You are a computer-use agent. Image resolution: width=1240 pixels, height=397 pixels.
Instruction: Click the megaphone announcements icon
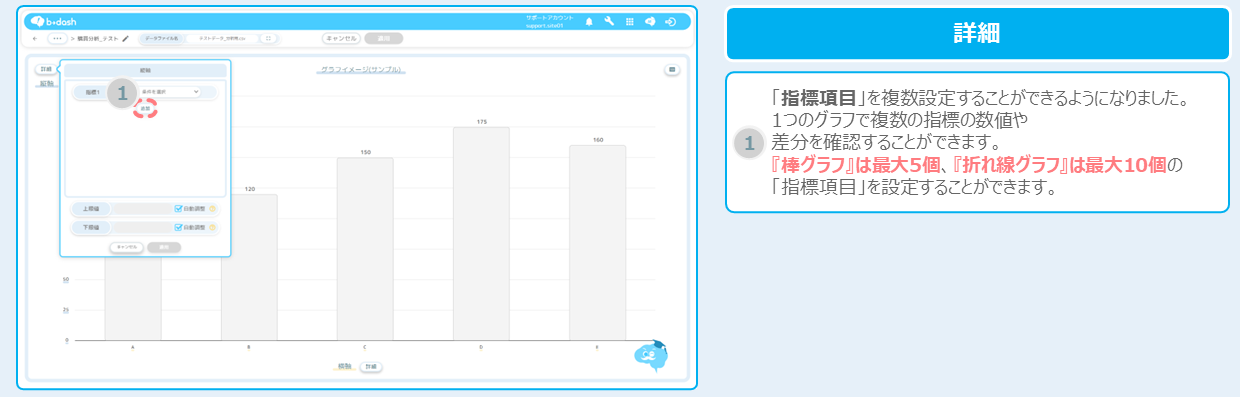(649, 21)
